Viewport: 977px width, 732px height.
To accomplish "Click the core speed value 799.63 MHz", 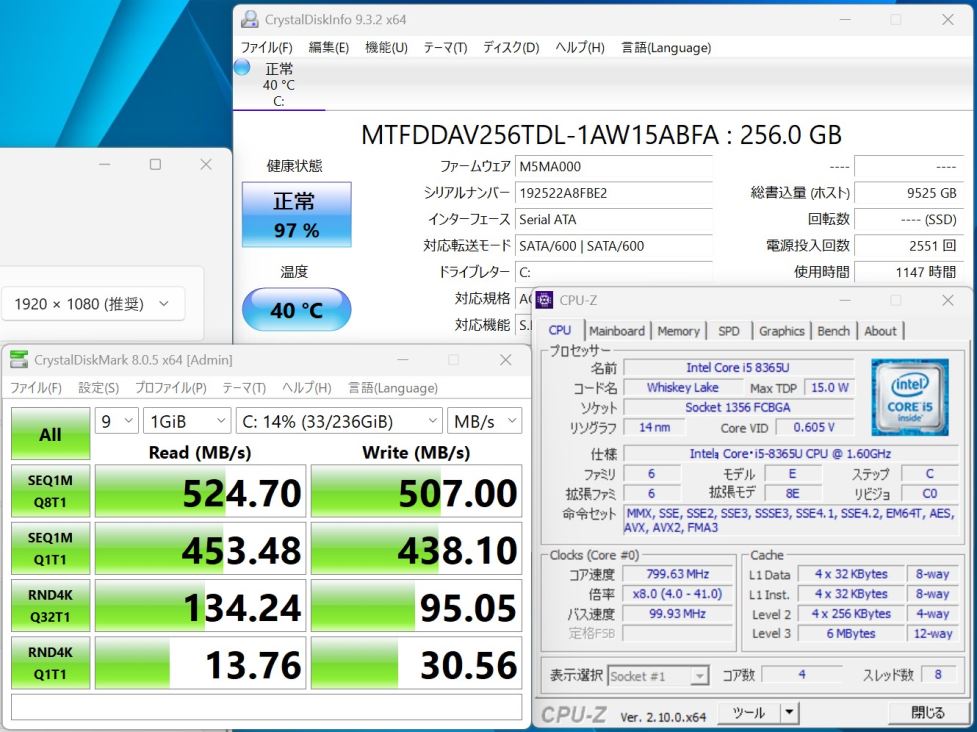I will point(677,574).
